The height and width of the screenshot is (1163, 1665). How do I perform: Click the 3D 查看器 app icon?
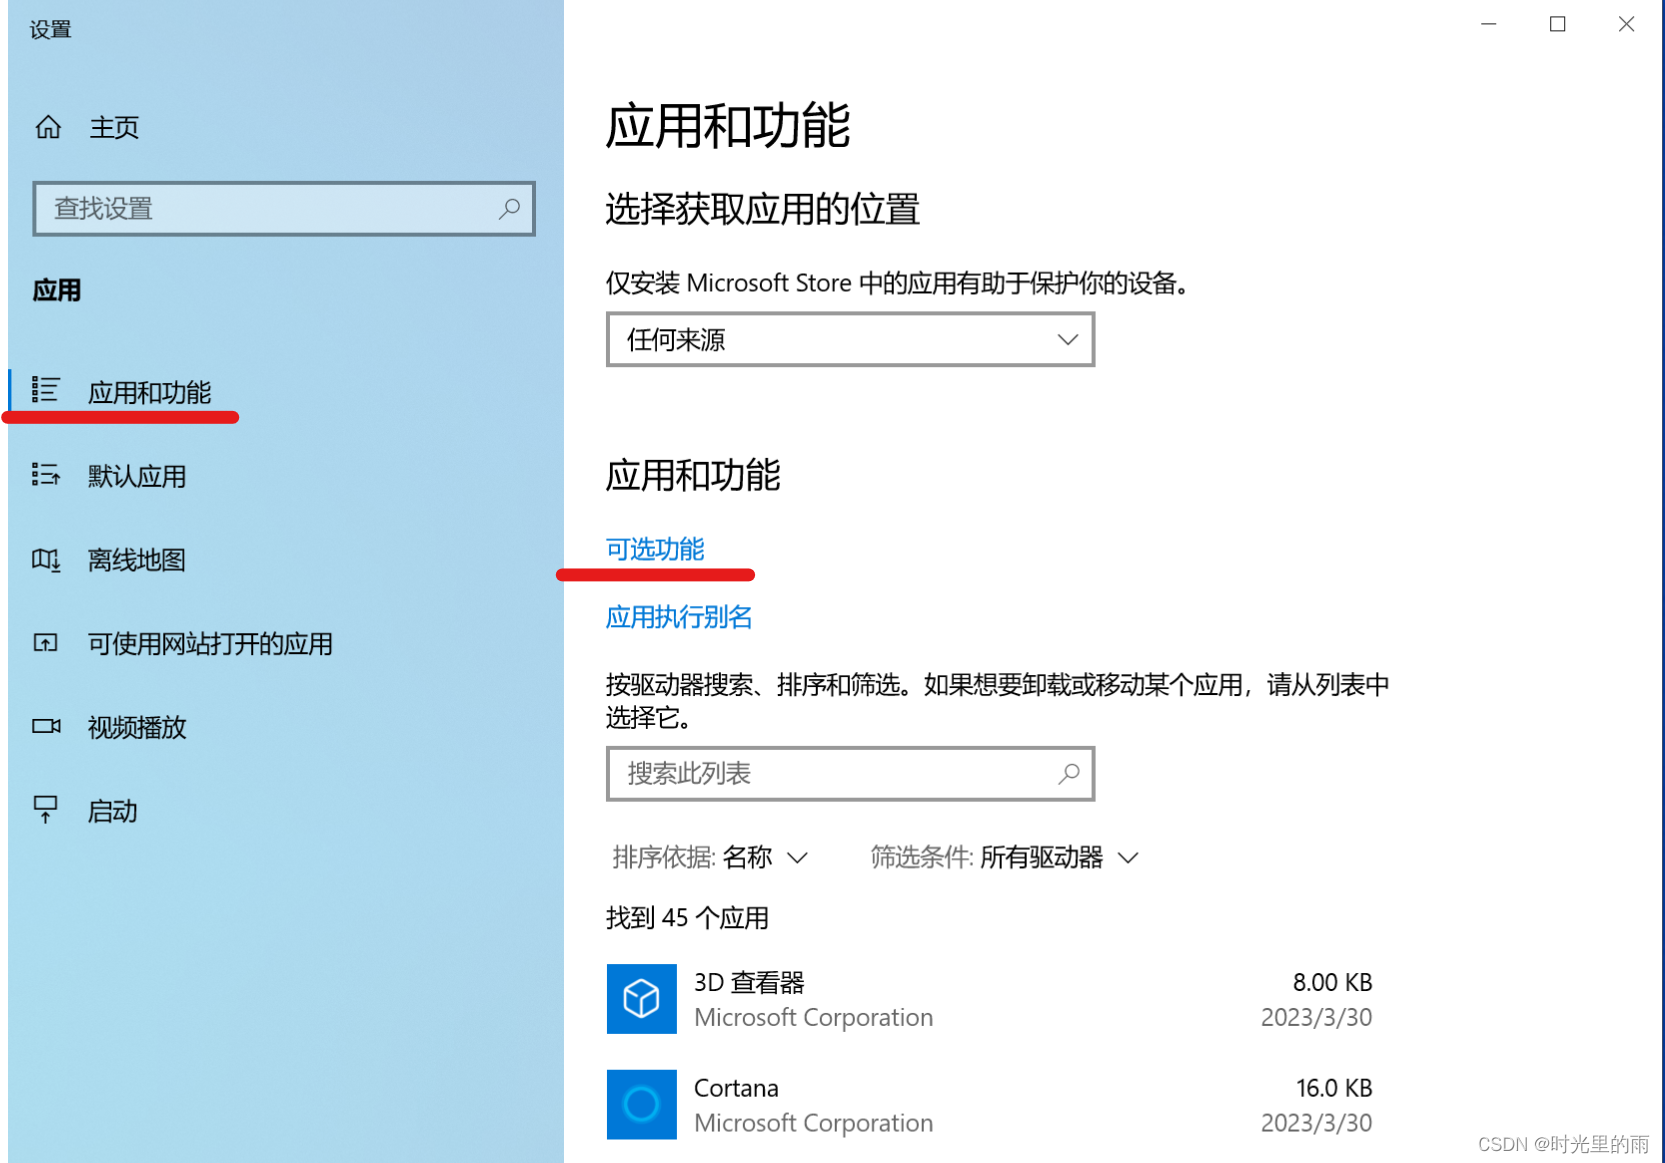(642, 999)
